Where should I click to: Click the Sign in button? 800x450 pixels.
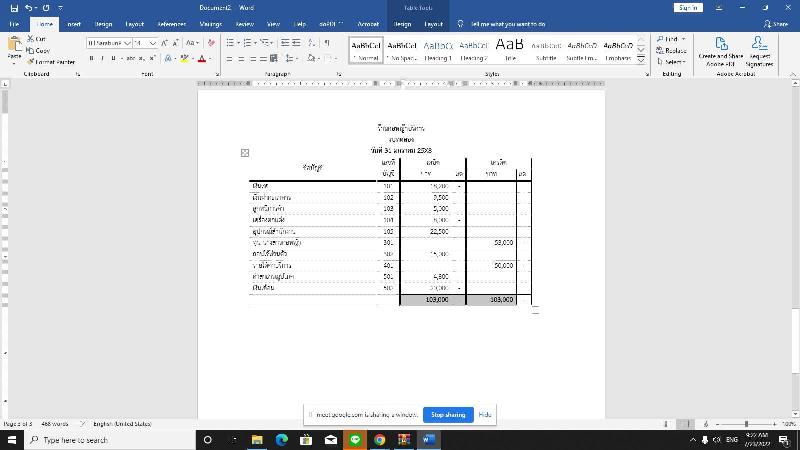(x=688, y=7)
